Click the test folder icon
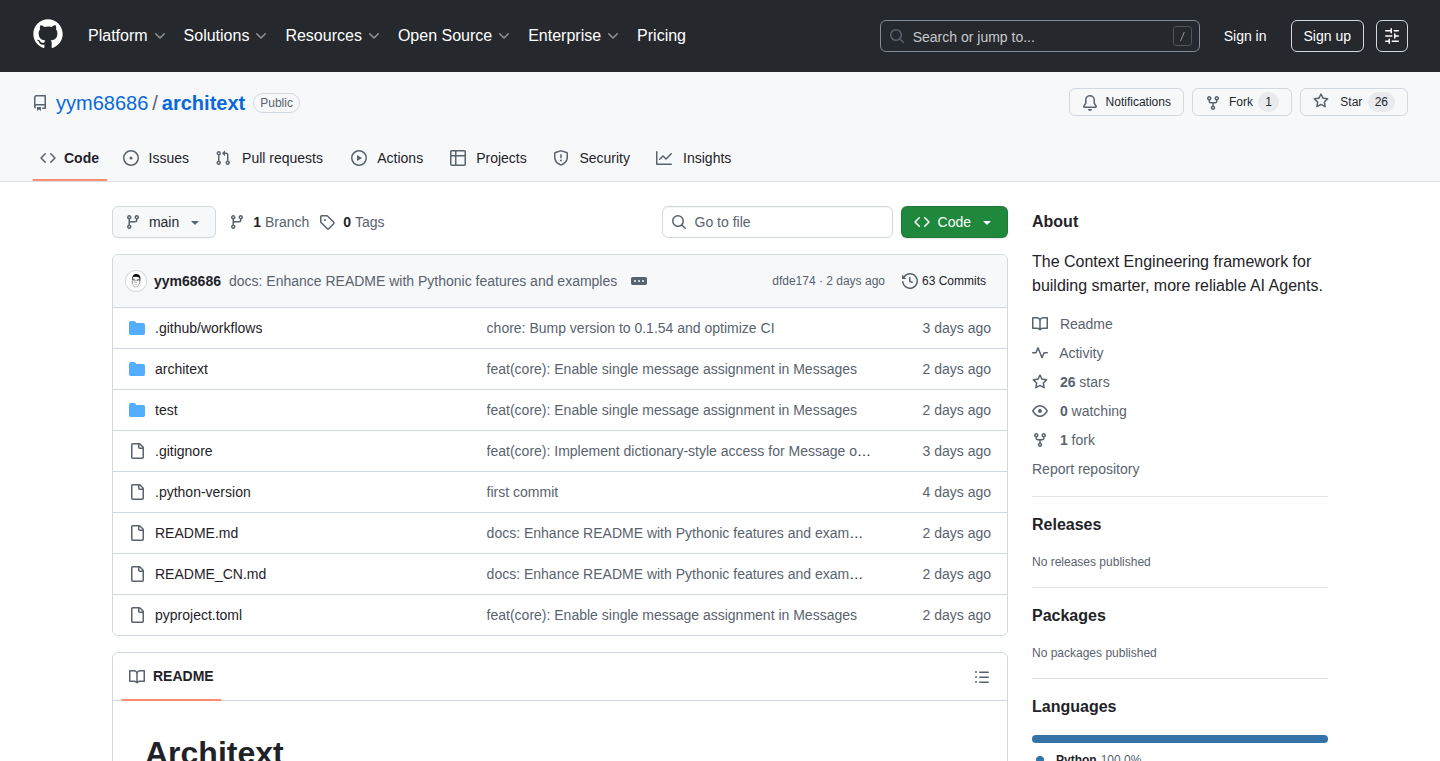The width and height of the screenshot is (1440, 761). [137, 410]
